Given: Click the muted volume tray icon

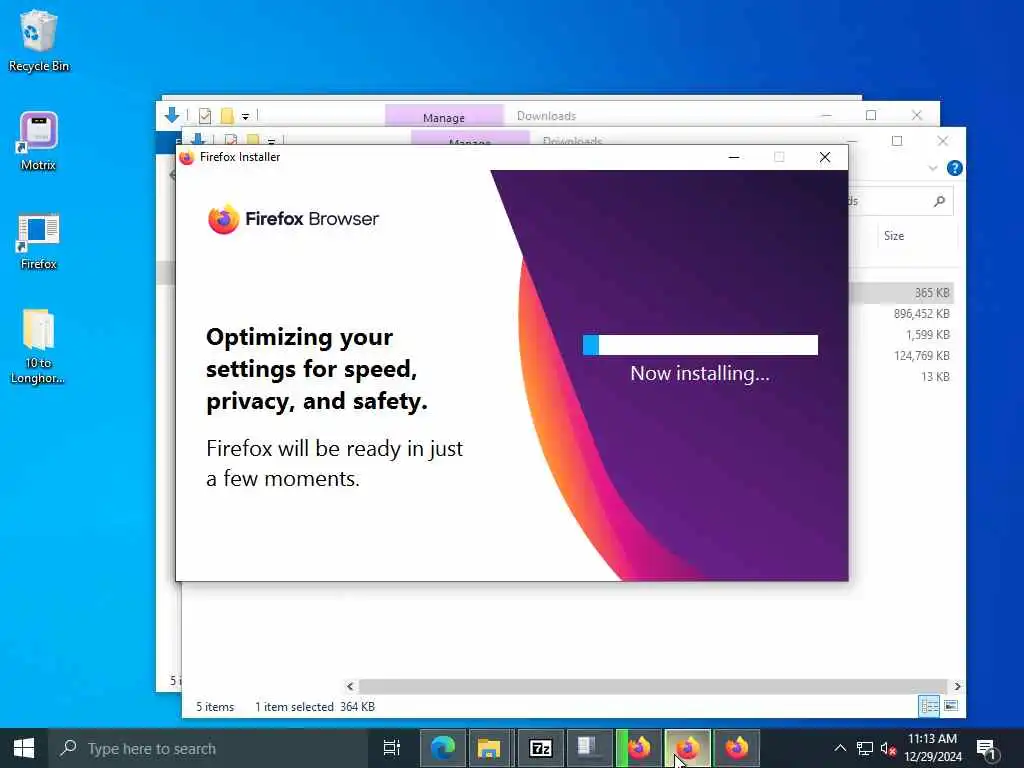Looking at the screenshot, I should click(888, 748).
